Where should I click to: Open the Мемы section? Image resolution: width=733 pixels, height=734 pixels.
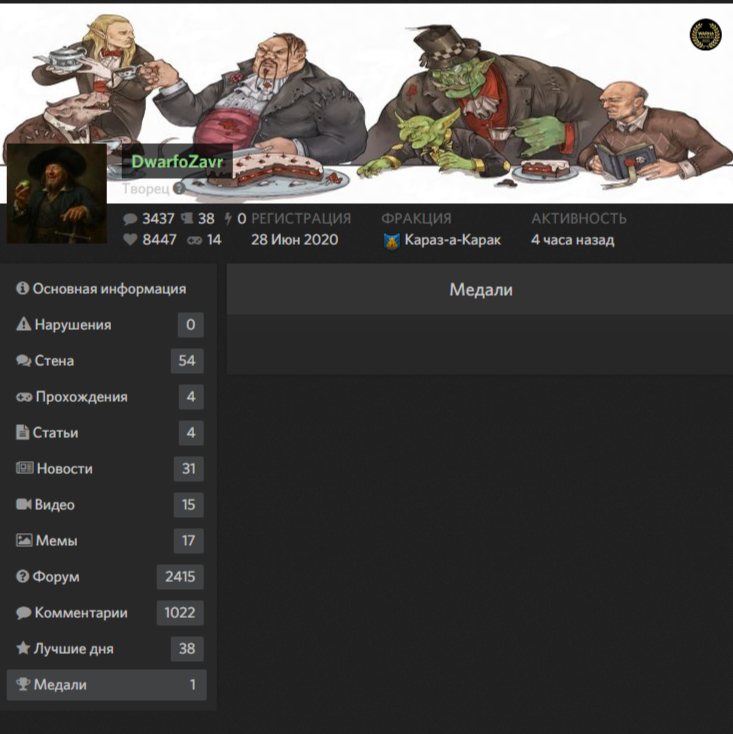(x=107, y=541)
